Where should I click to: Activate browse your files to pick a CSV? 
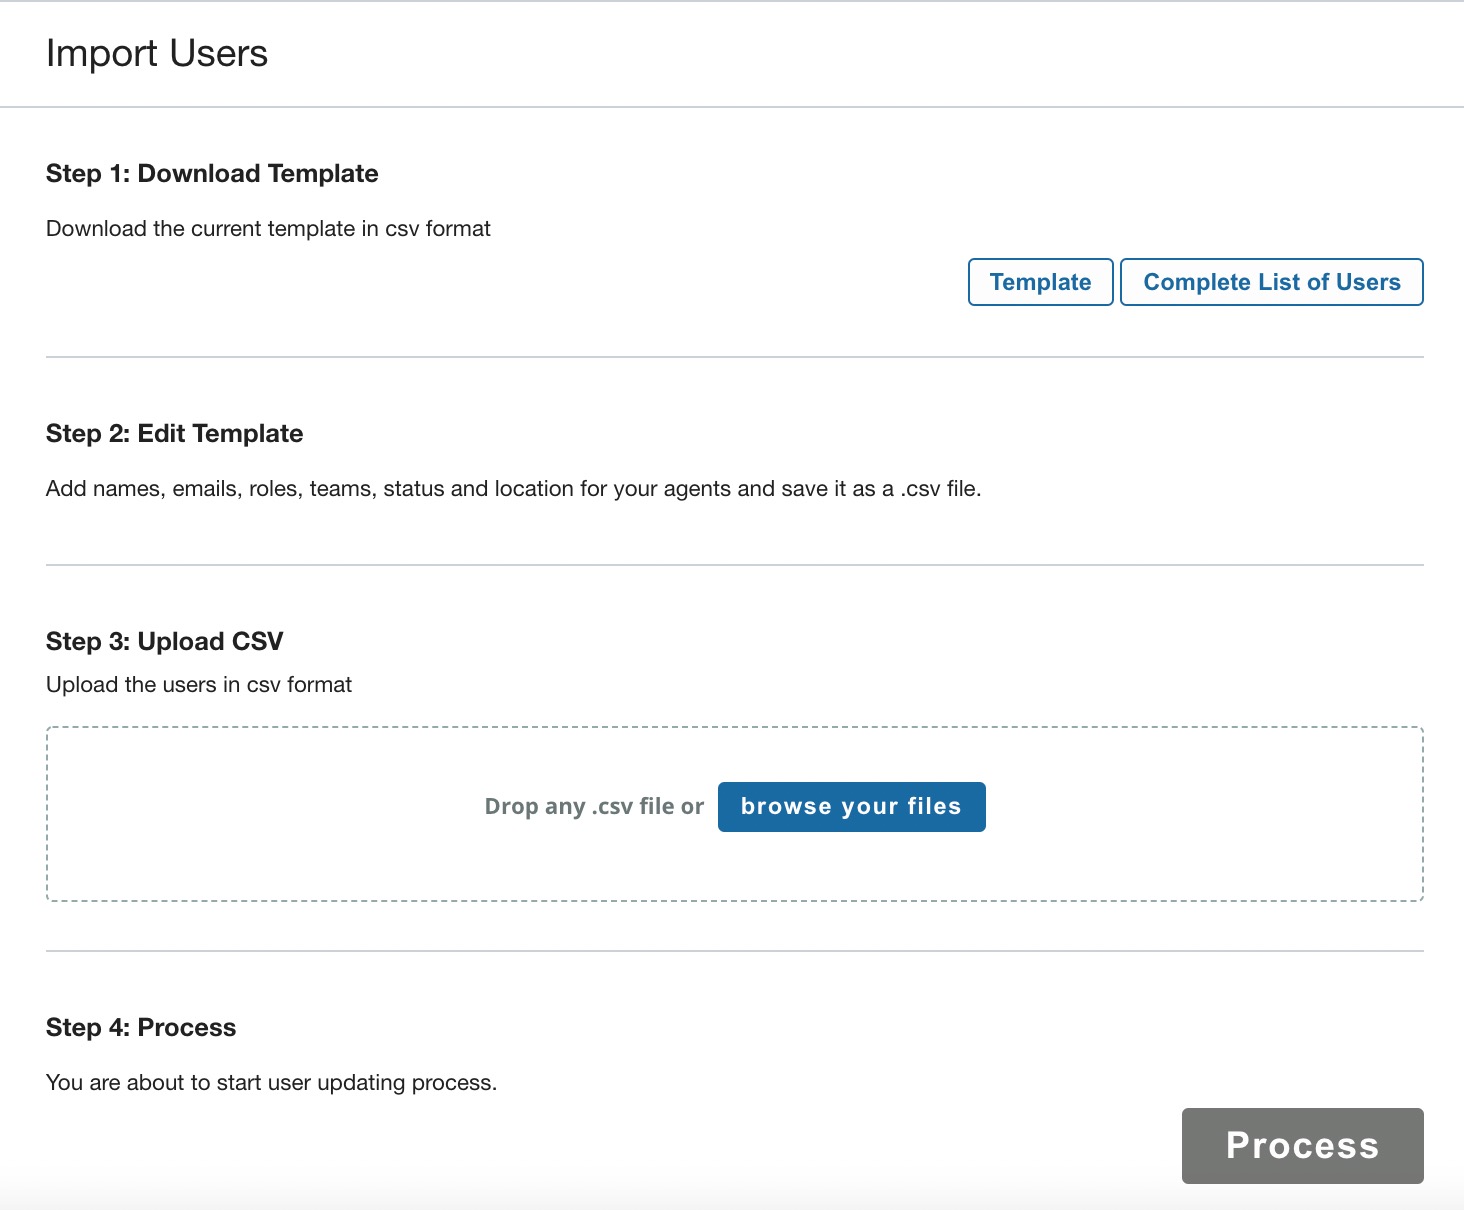pos(850,806)
